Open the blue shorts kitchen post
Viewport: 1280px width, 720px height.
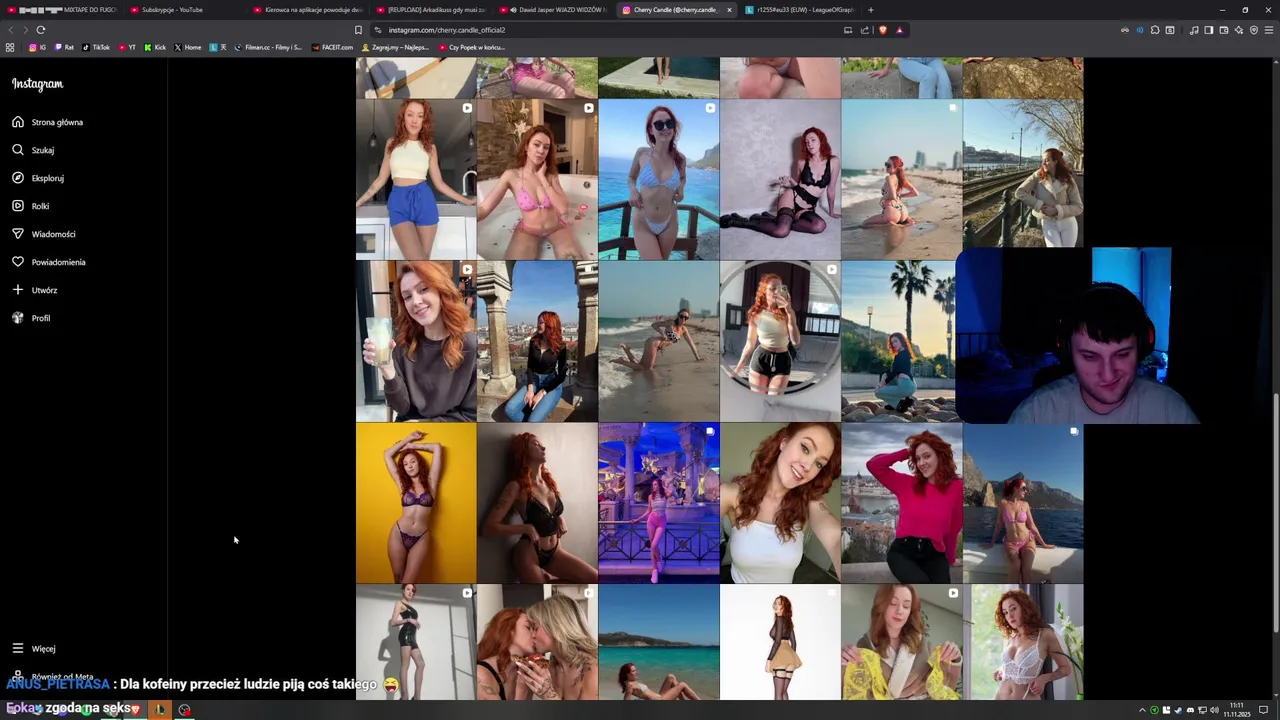click(x=416, y=179)
